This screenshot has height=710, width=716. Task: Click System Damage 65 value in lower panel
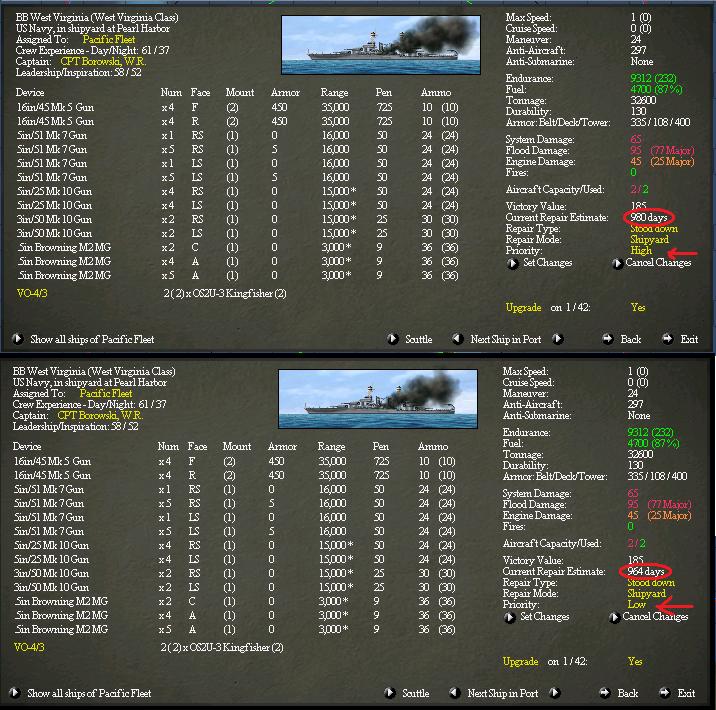click(633, 493)
